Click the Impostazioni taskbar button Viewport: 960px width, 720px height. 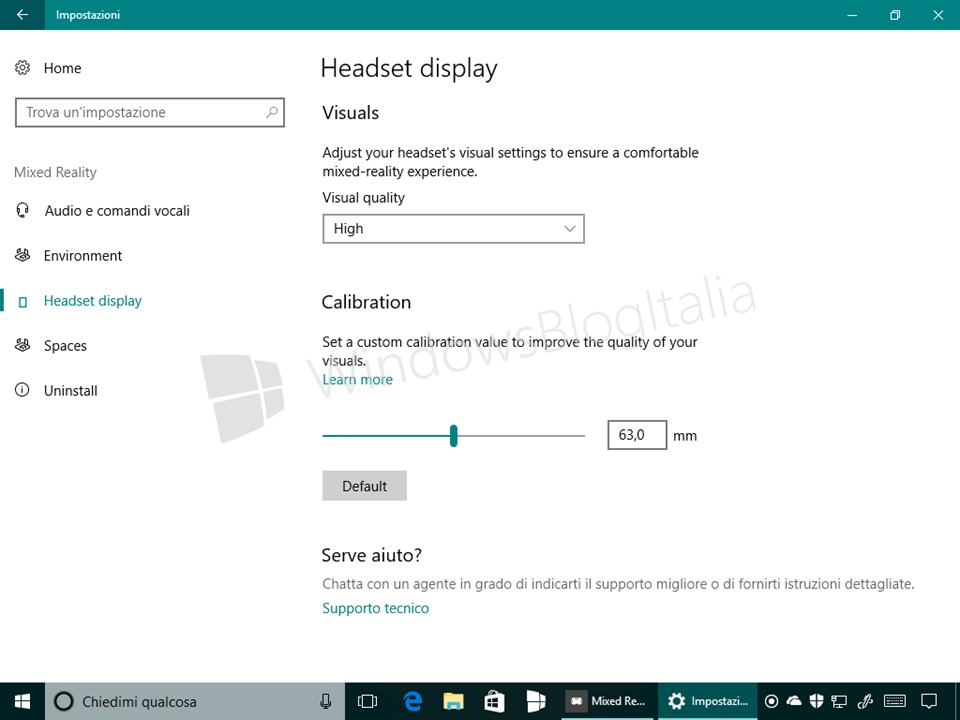coord(708,702)
